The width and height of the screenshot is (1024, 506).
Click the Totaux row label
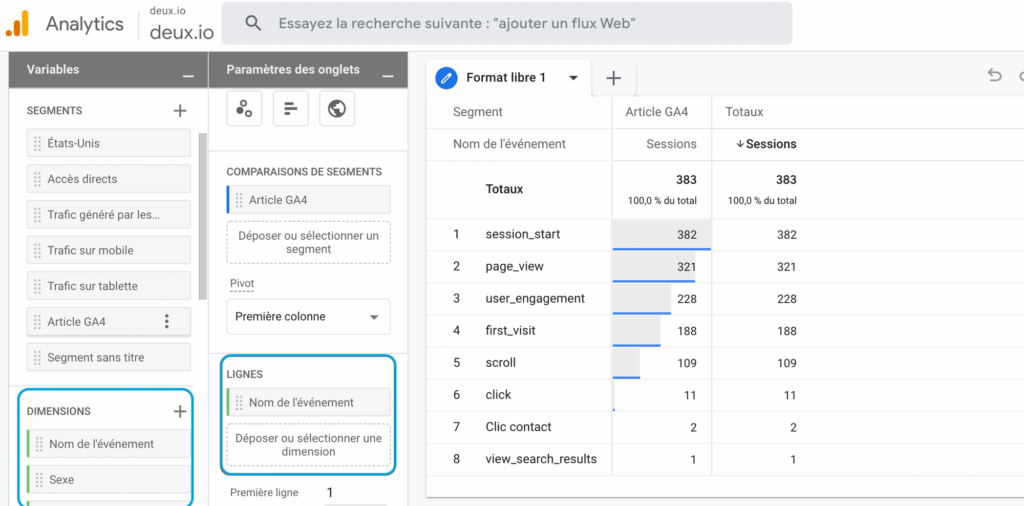[x=504, y=189]
